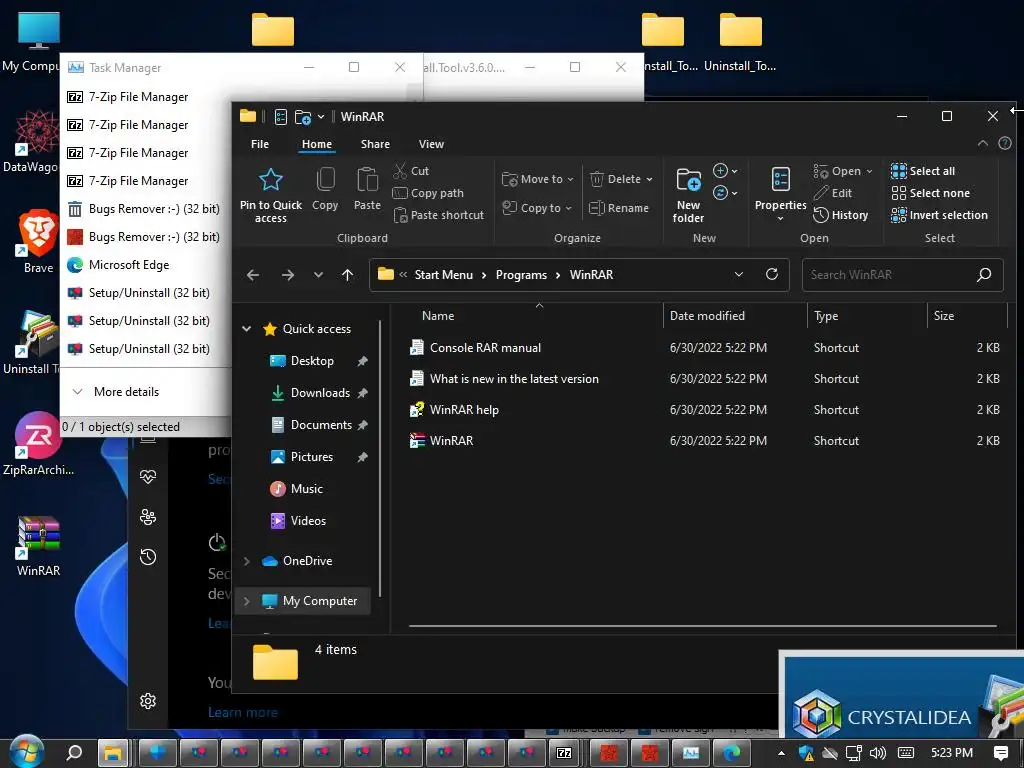Click Pin to Quick access star icon

click(x=270, y=180)
